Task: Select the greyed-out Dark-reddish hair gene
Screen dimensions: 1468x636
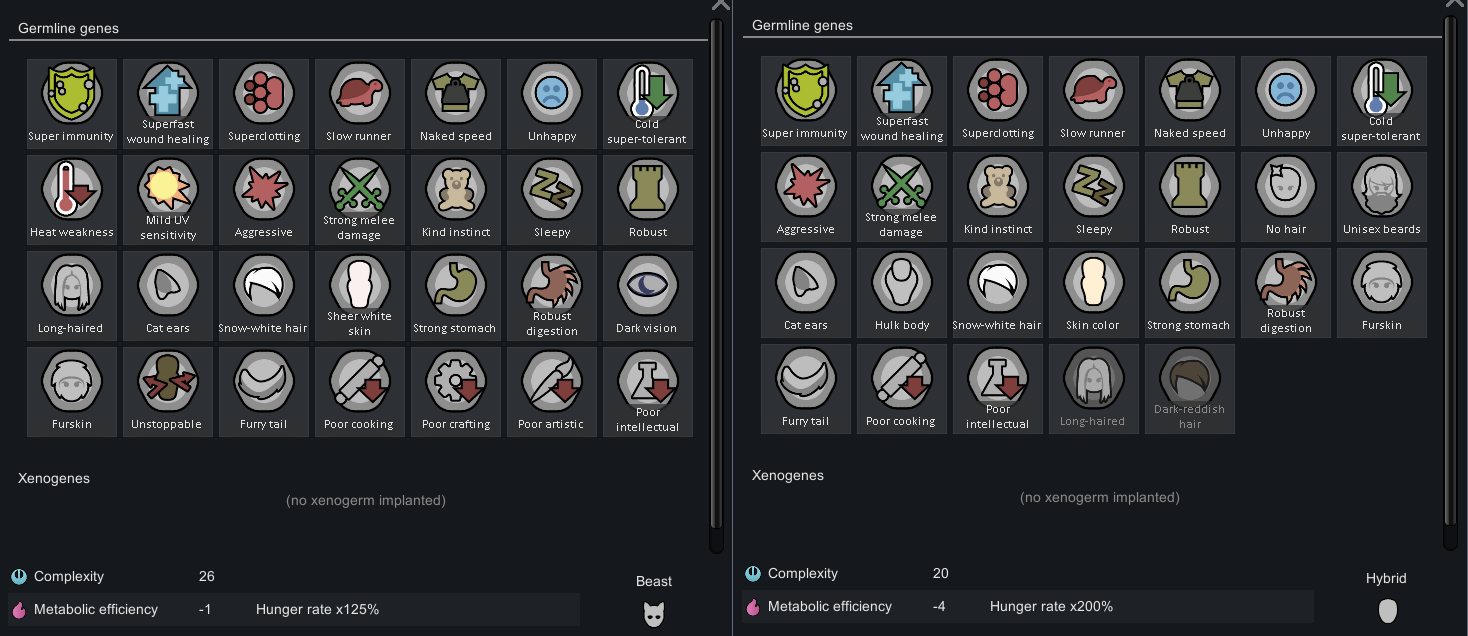Action: click(x=1190, y=389)
